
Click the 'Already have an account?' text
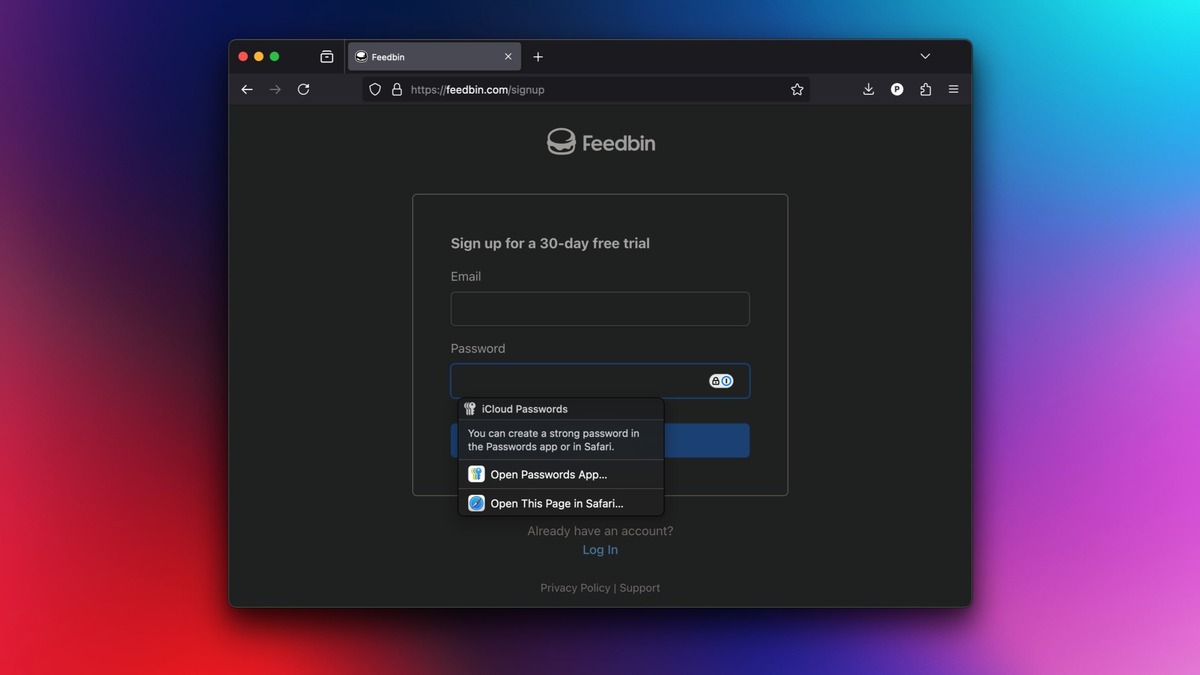pyautogui.click(x=600, y=531)
